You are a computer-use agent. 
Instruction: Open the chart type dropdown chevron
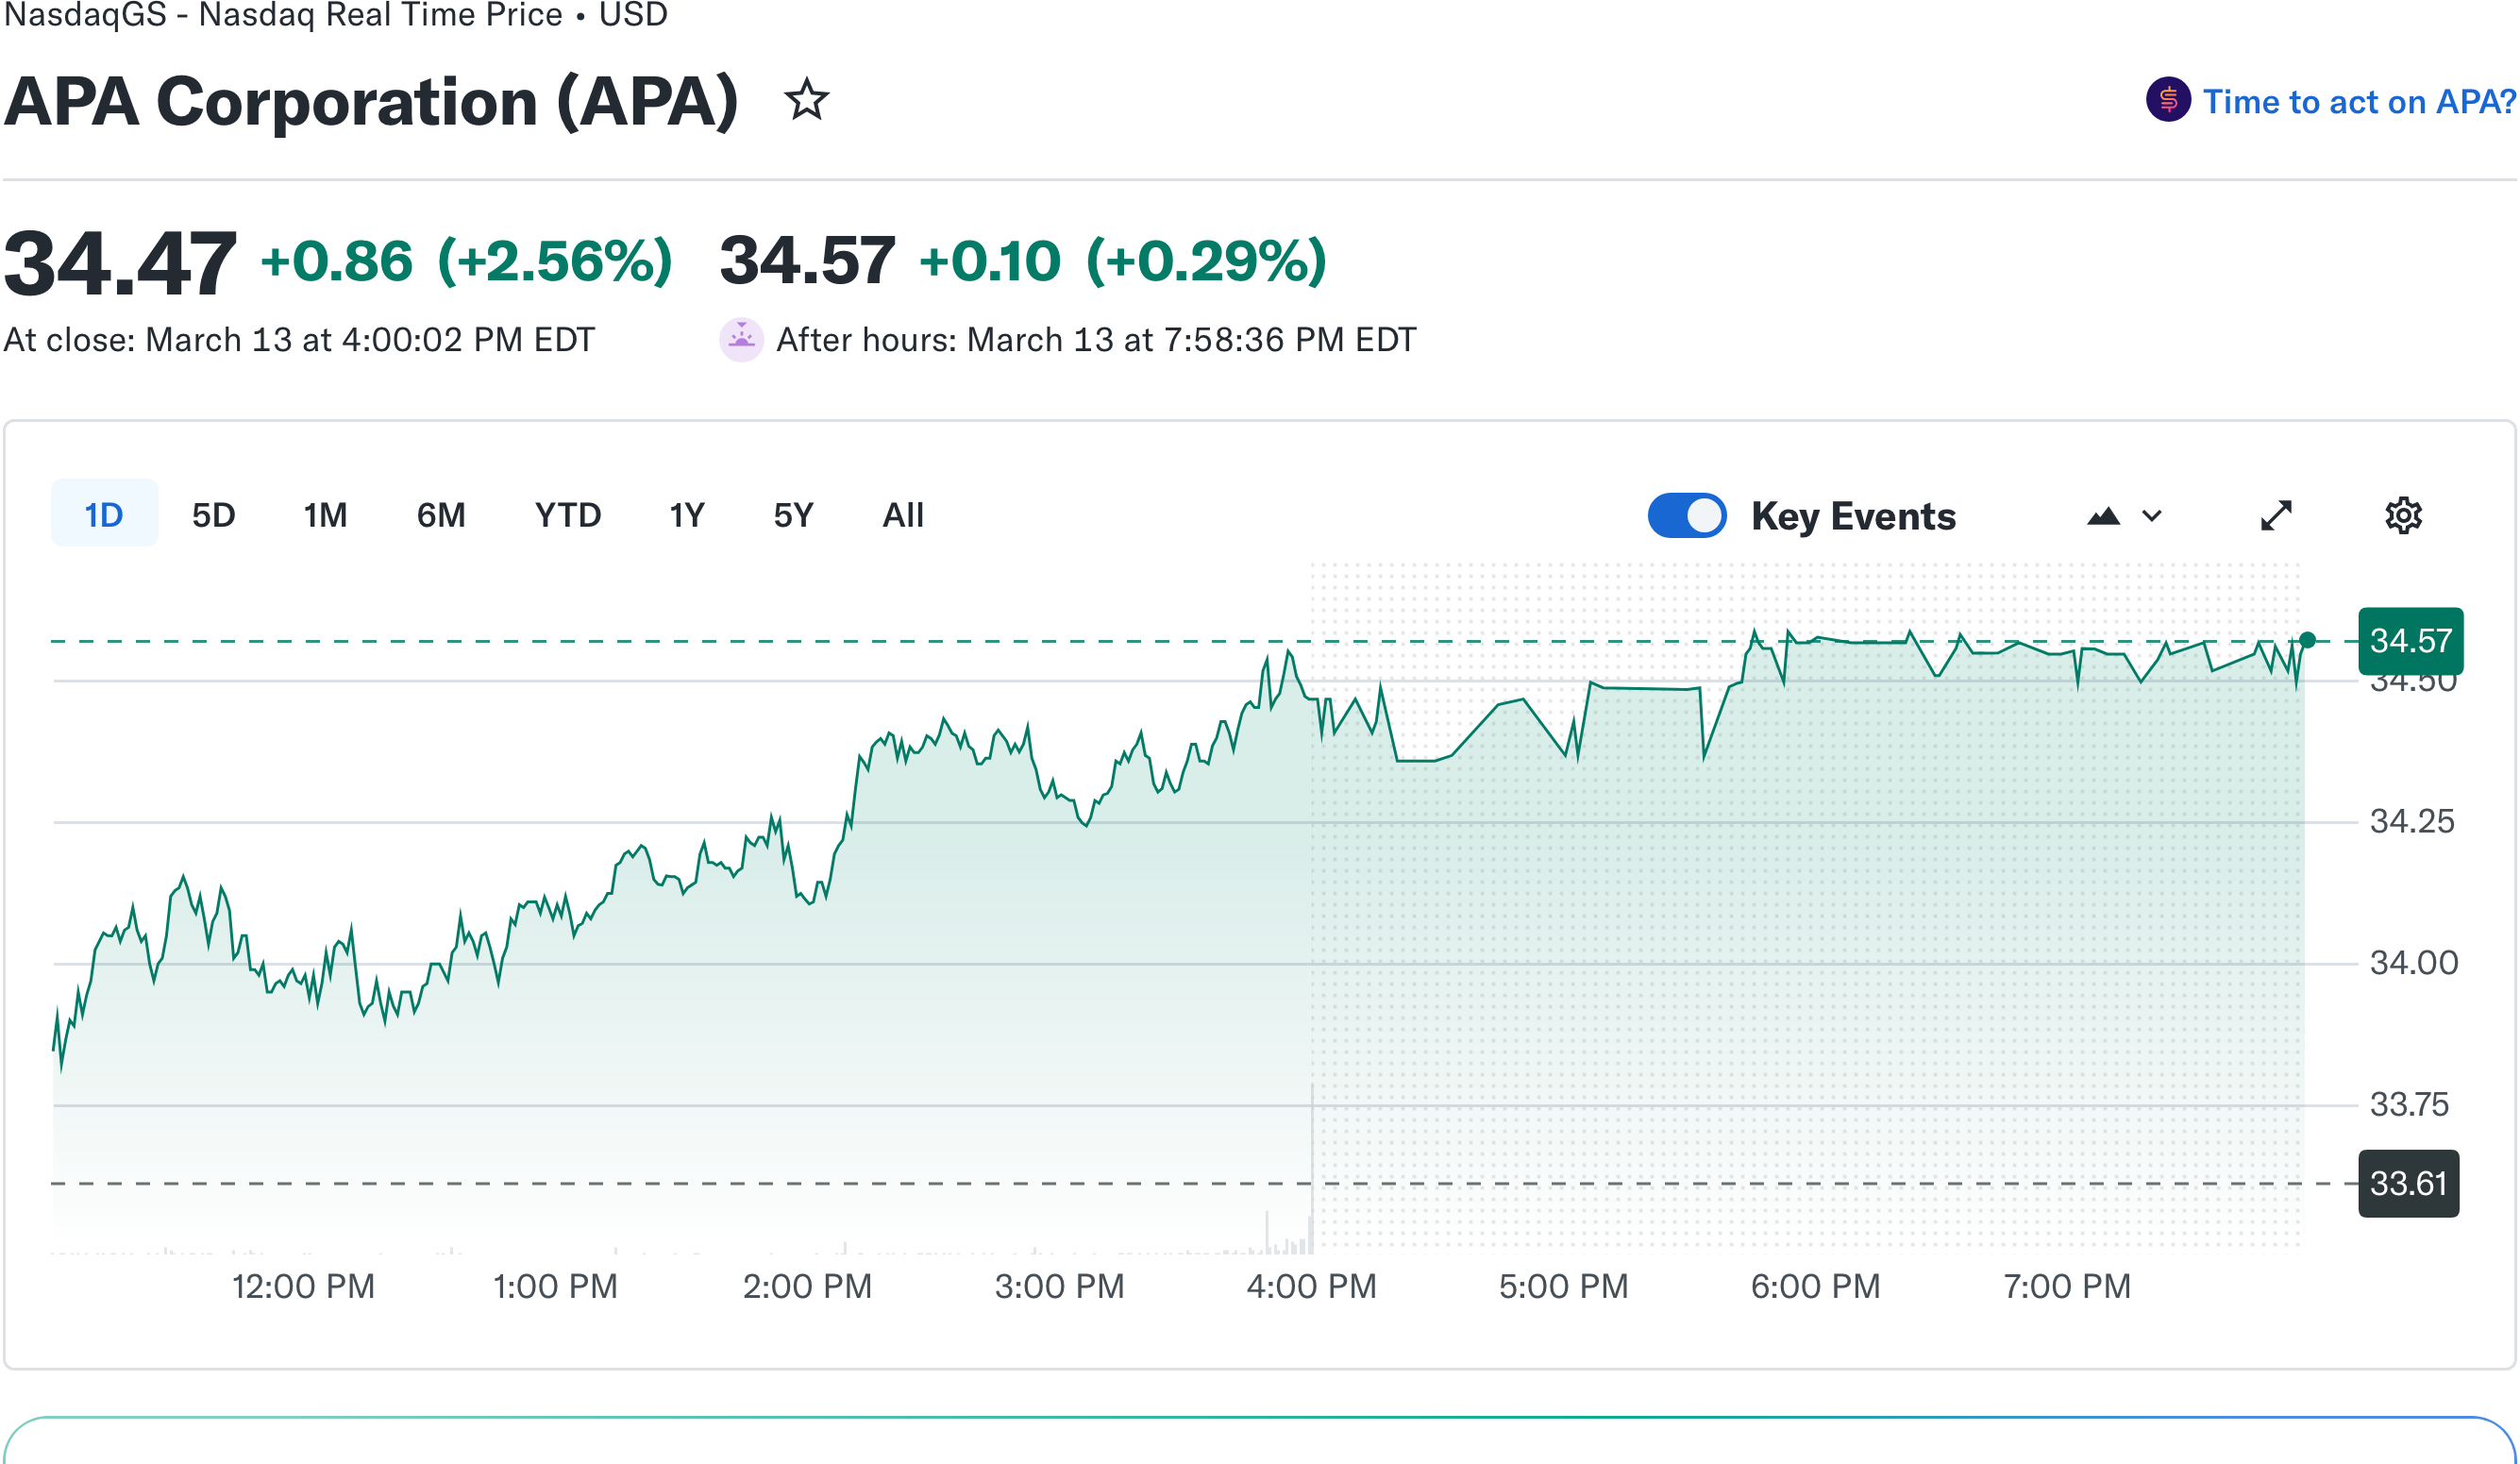(x=2151, y=517)
